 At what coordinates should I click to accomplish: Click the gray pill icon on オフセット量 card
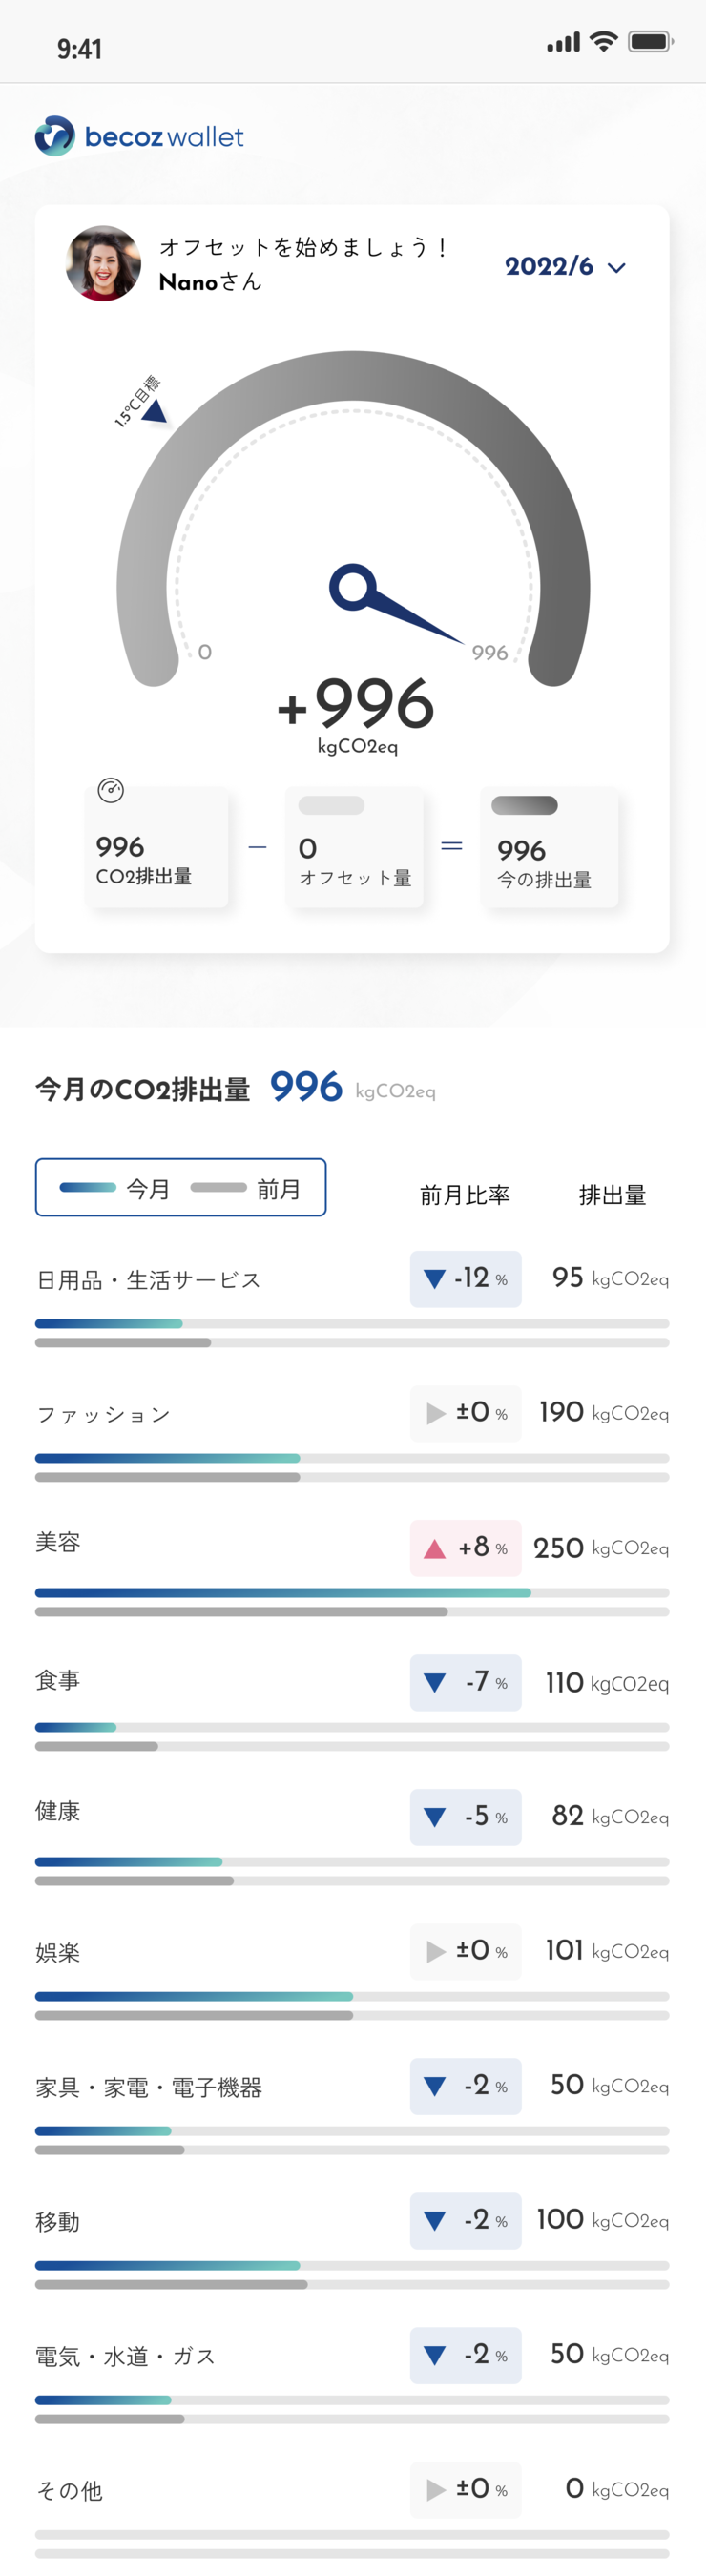(x=331, y=805)
